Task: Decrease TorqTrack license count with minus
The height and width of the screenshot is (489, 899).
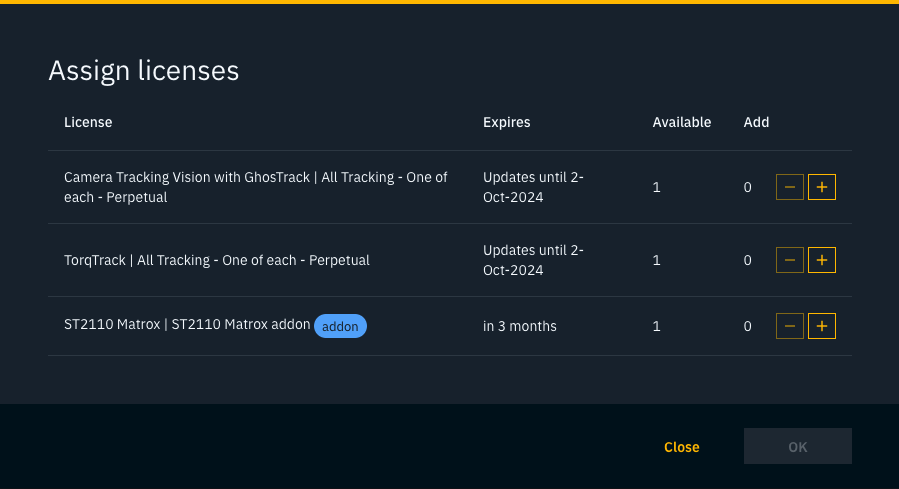Action: coord(790,260)
